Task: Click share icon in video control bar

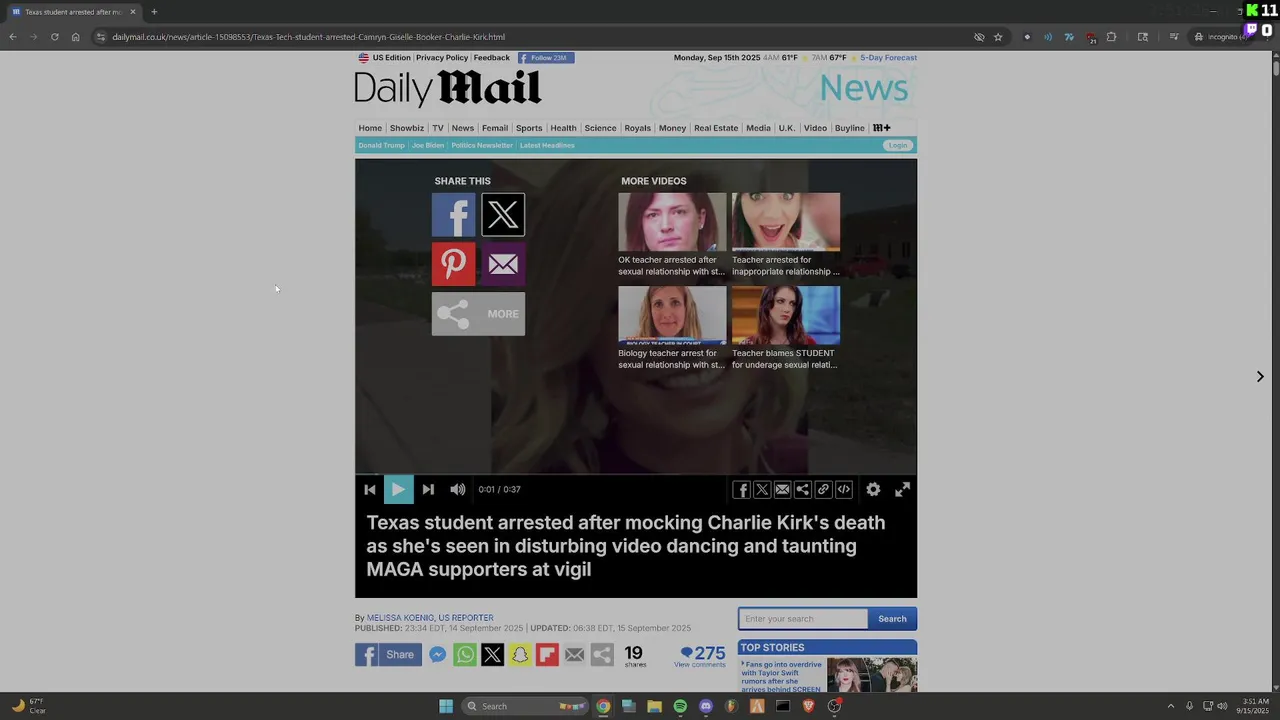Action: [802, 489]
